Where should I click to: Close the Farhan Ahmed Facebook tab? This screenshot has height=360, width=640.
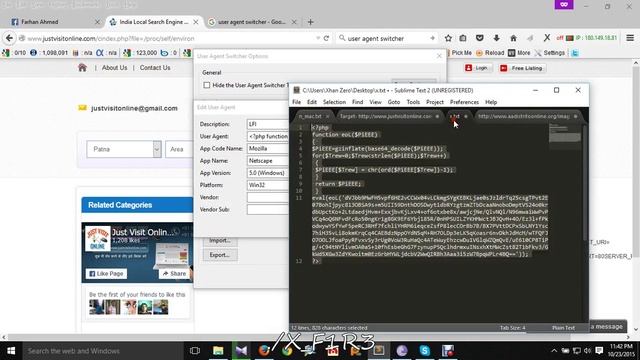[97, 22]
